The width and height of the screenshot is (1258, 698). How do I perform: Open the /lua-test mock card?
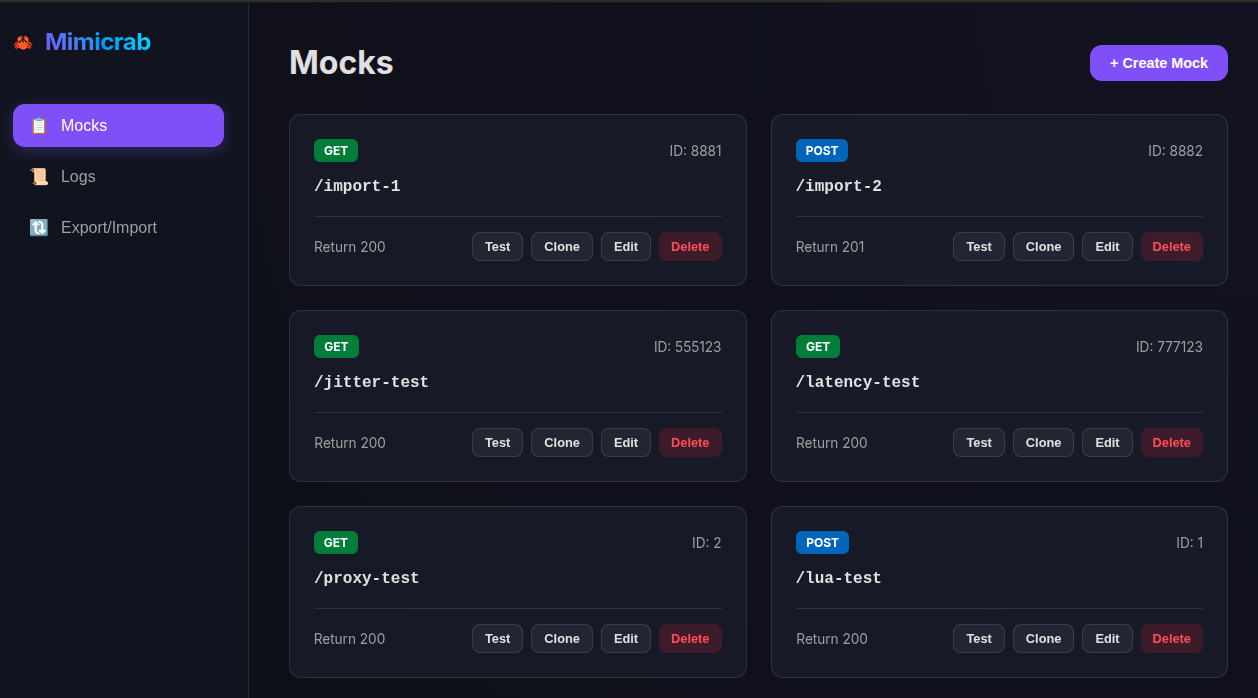999,592
